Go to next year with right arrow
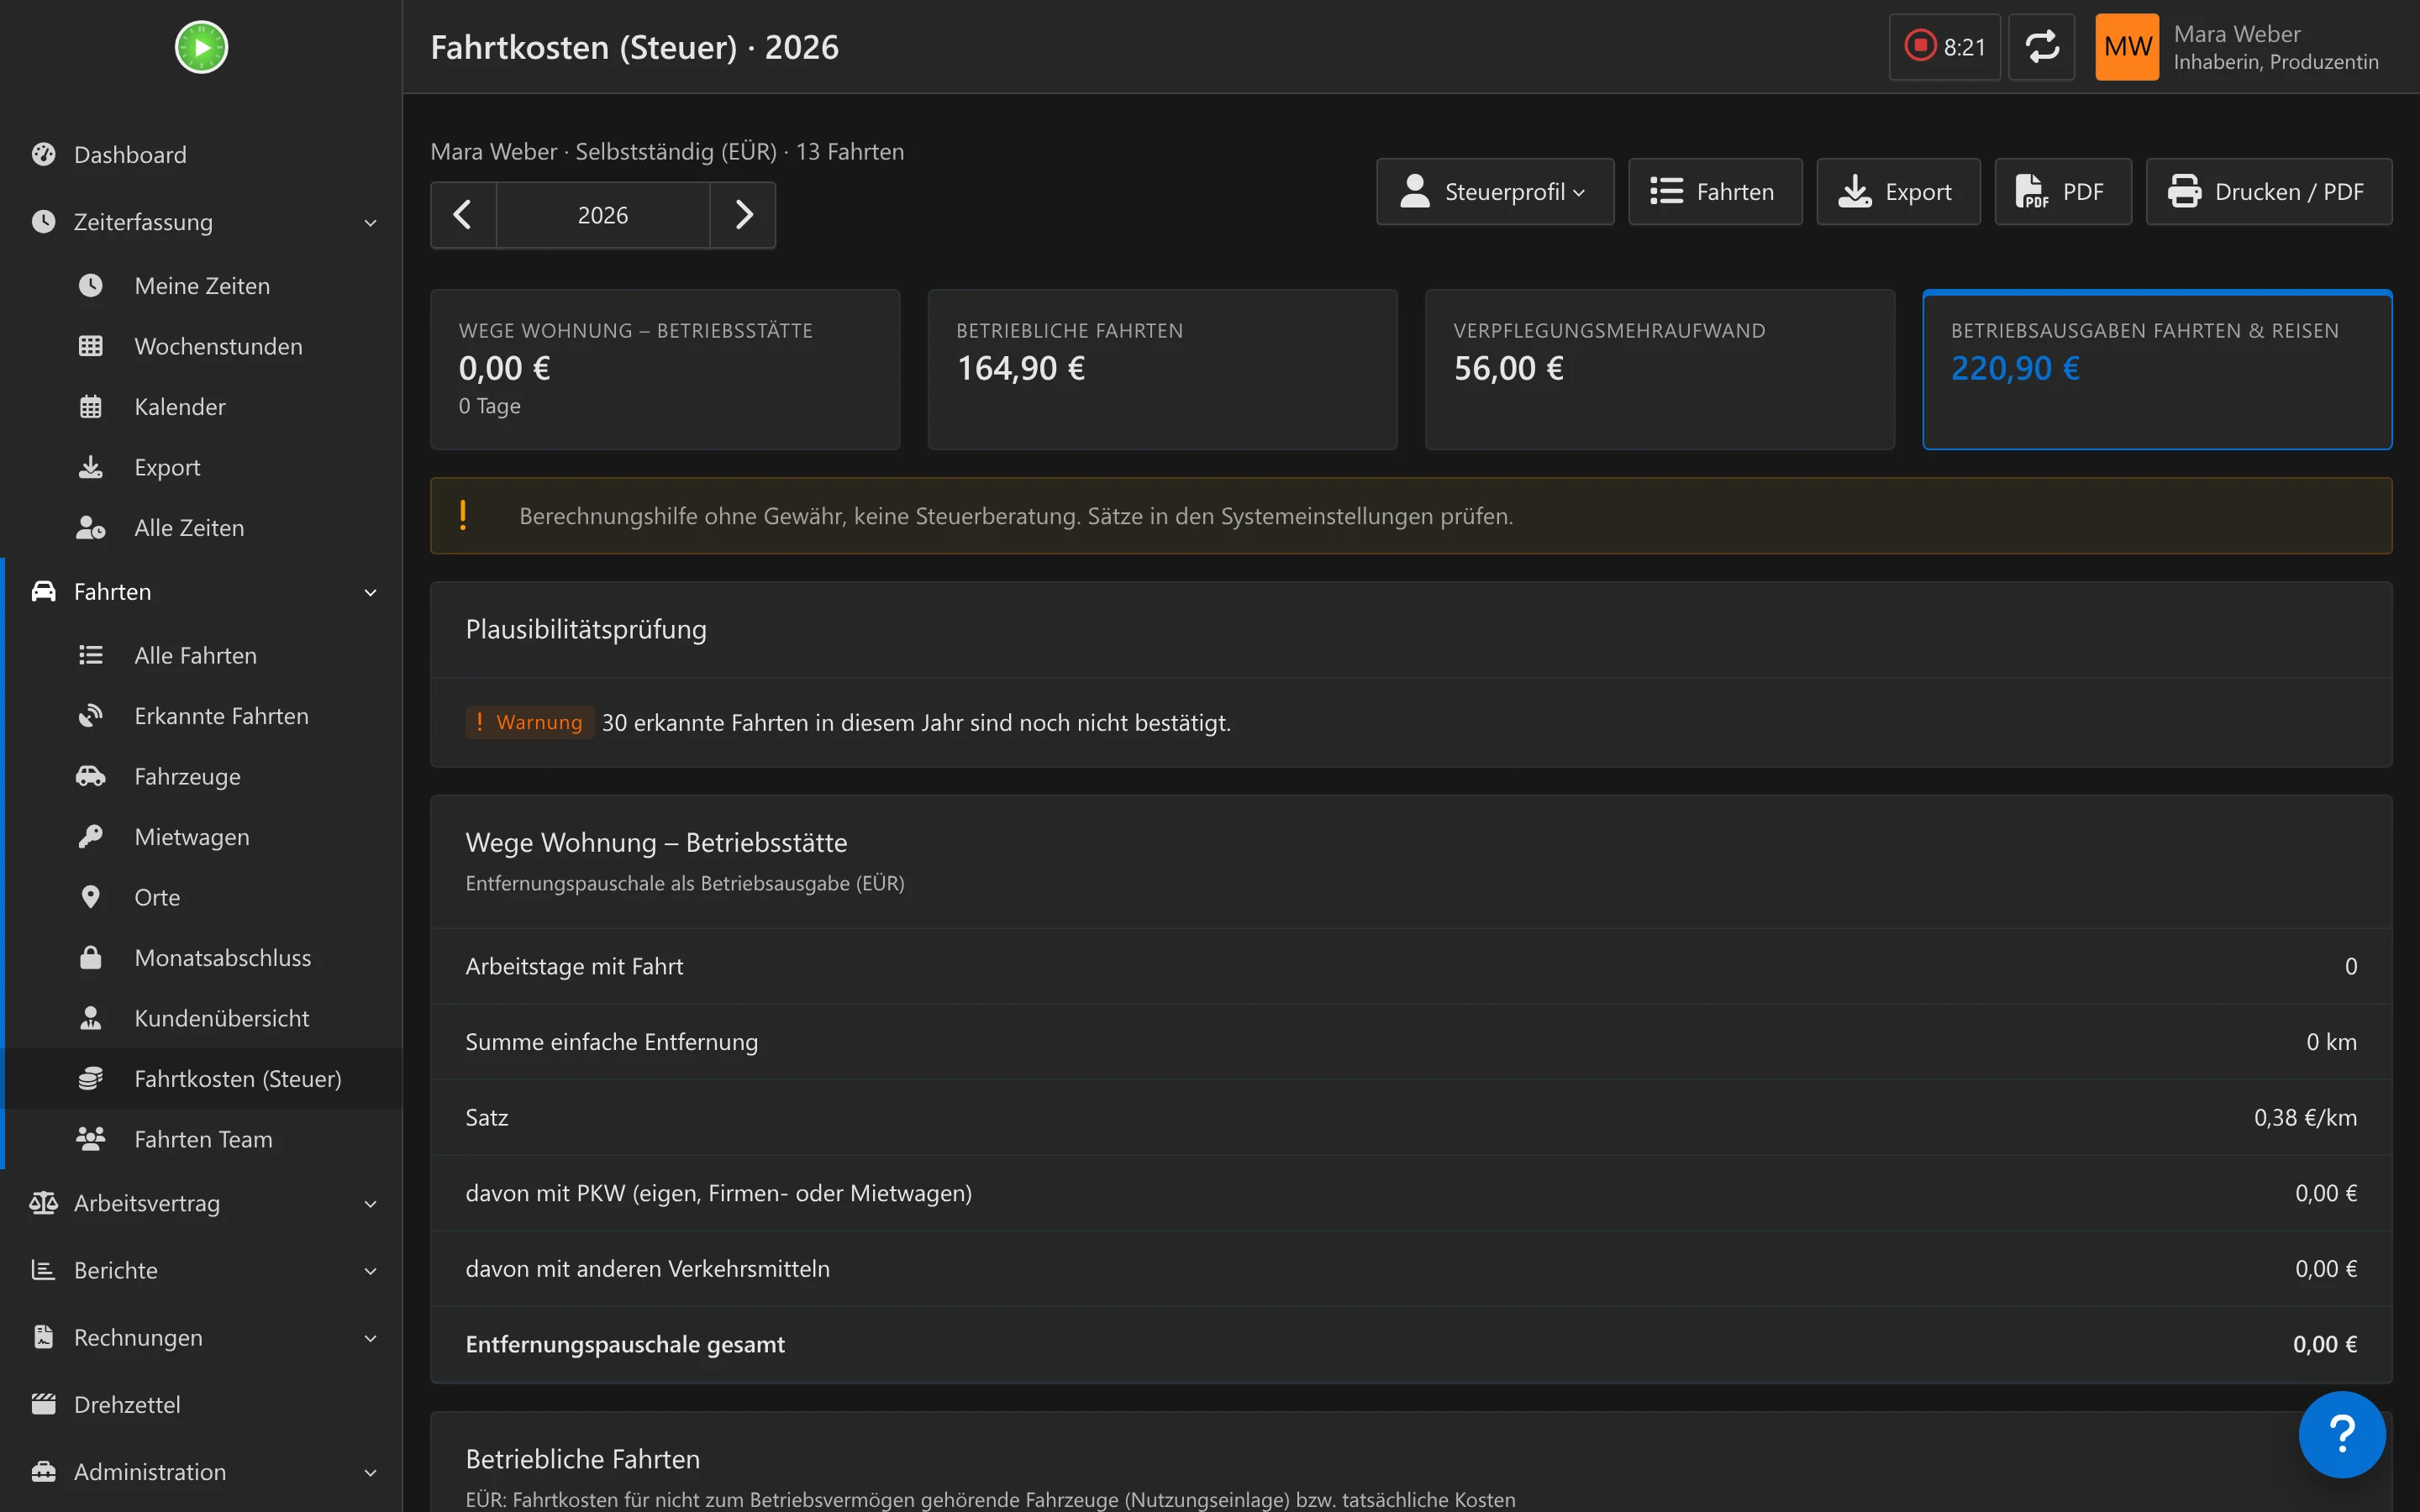The height and width of the screenshot is (1512, 2420). point(743,215)
